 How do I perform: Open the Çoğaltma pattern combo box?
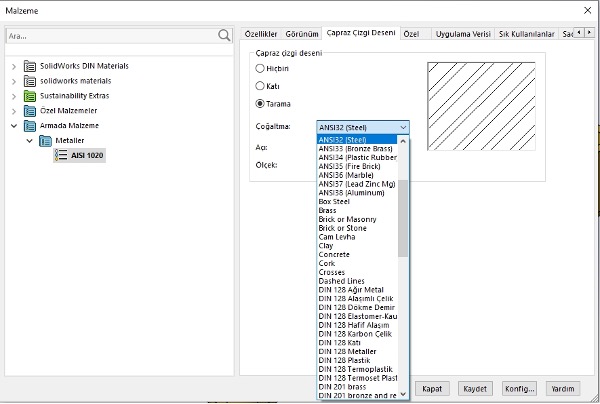coord(363,127)
